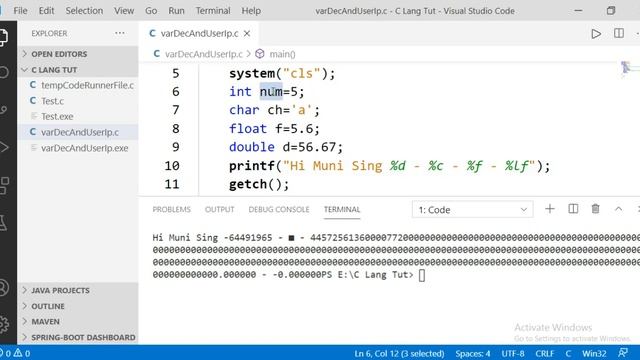Screen dimensions: 640x360
Task: Expand the Spring-Boot Dashboard section
Action: pos(78,337)
